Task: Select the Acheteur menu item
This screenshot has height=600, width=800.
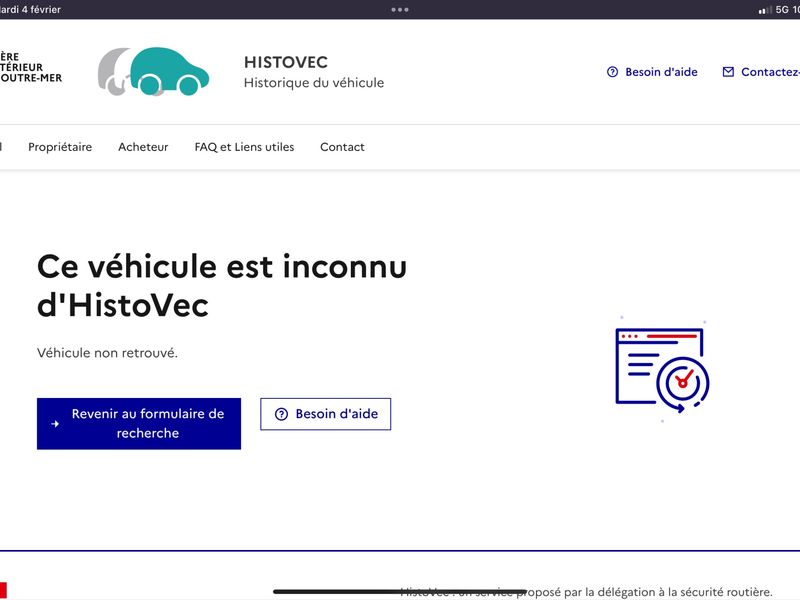Action: [143, 147]
